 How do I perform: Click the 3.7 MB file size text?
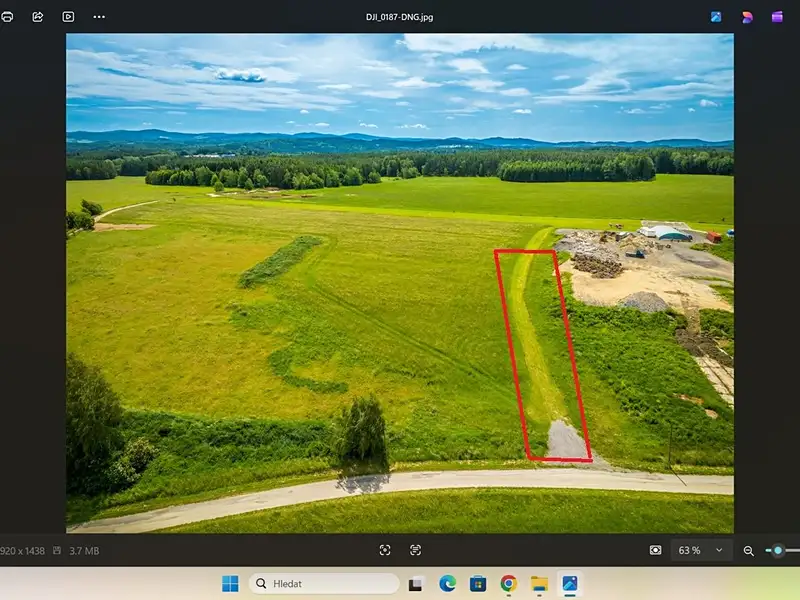click(x=84, y=551)
